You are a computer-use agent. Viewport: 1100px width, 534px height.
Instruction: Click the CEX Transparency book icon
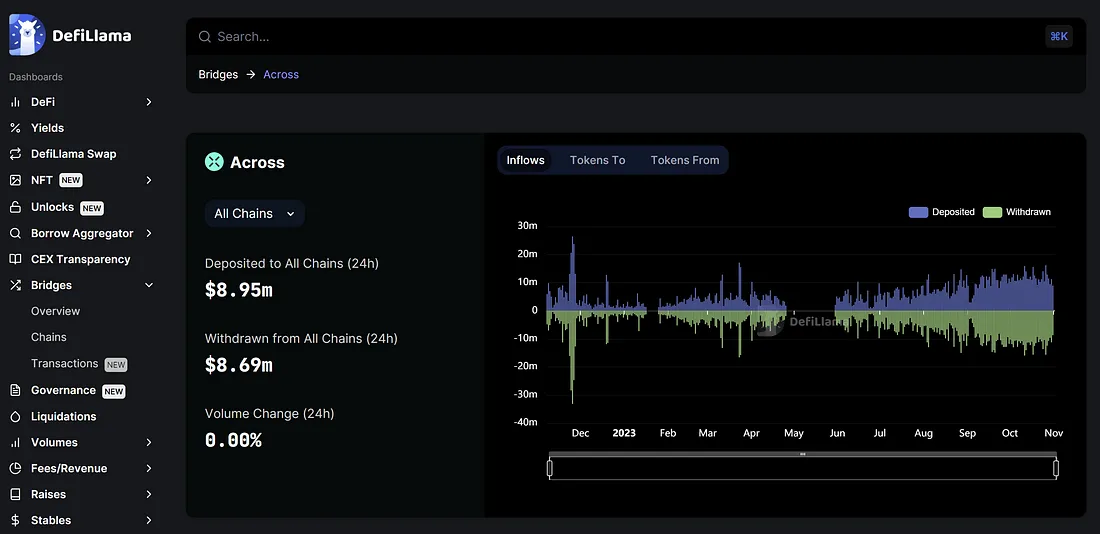tap(15, 259)
